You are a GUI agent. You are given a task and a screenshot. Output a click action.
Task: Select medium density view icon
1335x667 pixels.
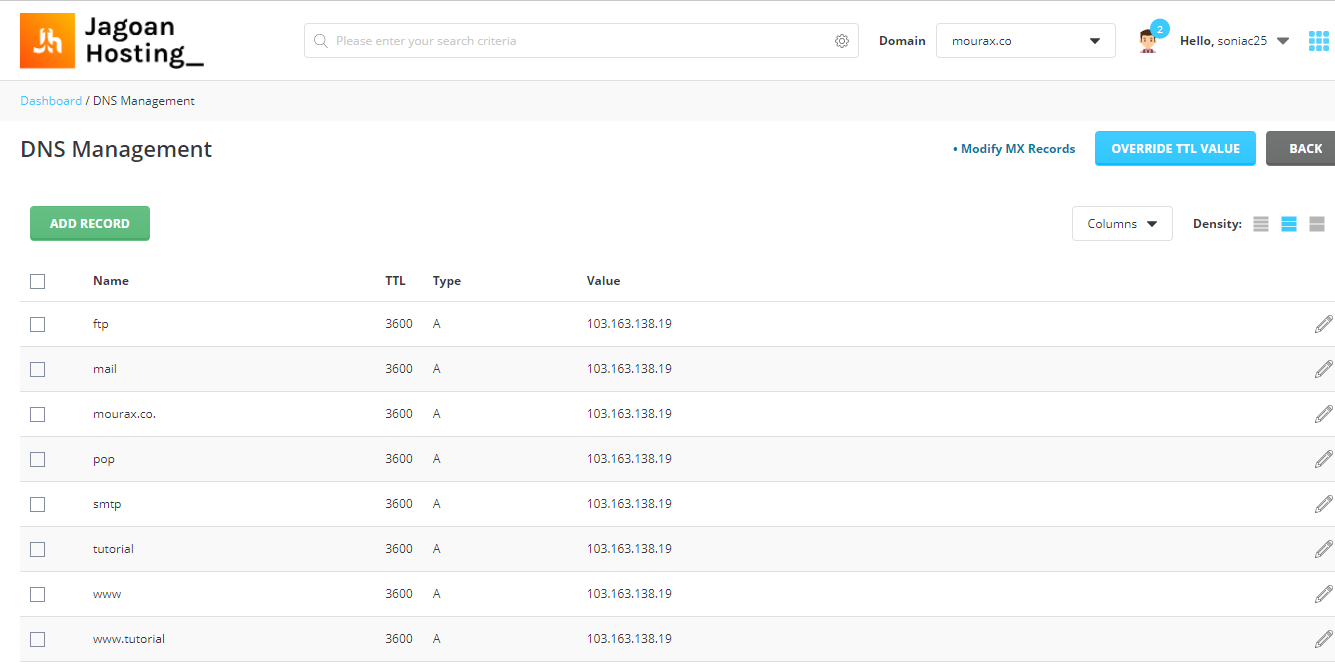click(1289, 224)
